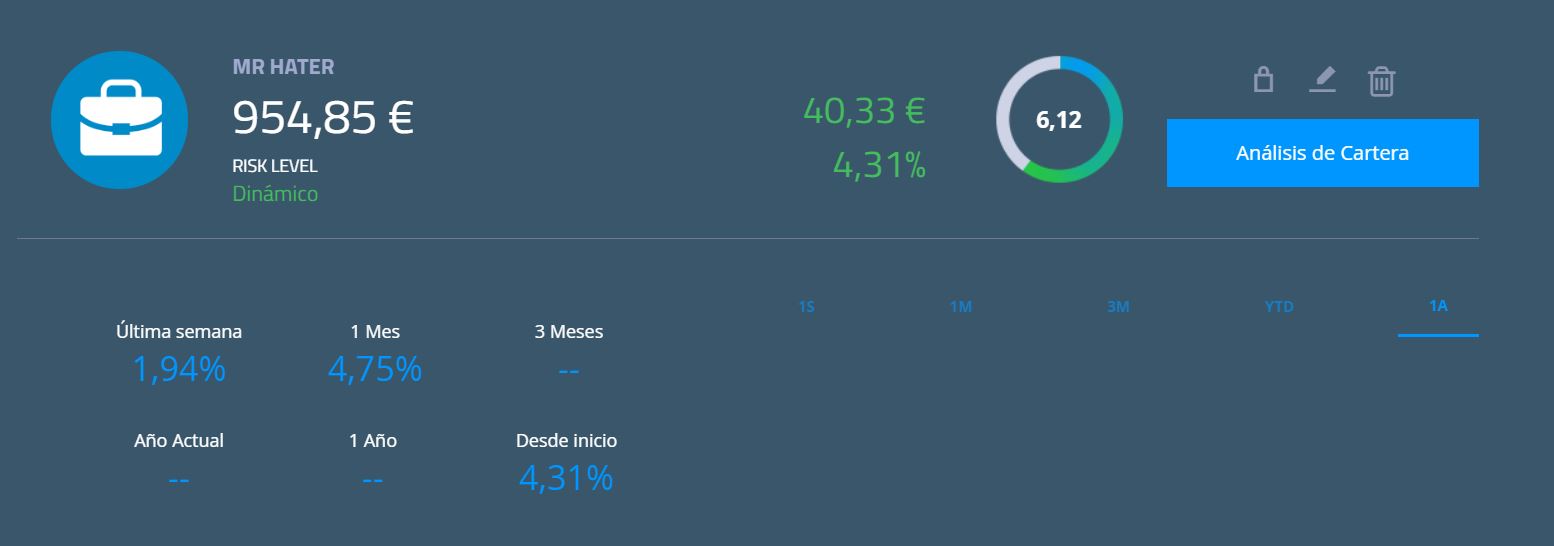
Task: Click the 954,85 € portfolio value
Action: 323,117
